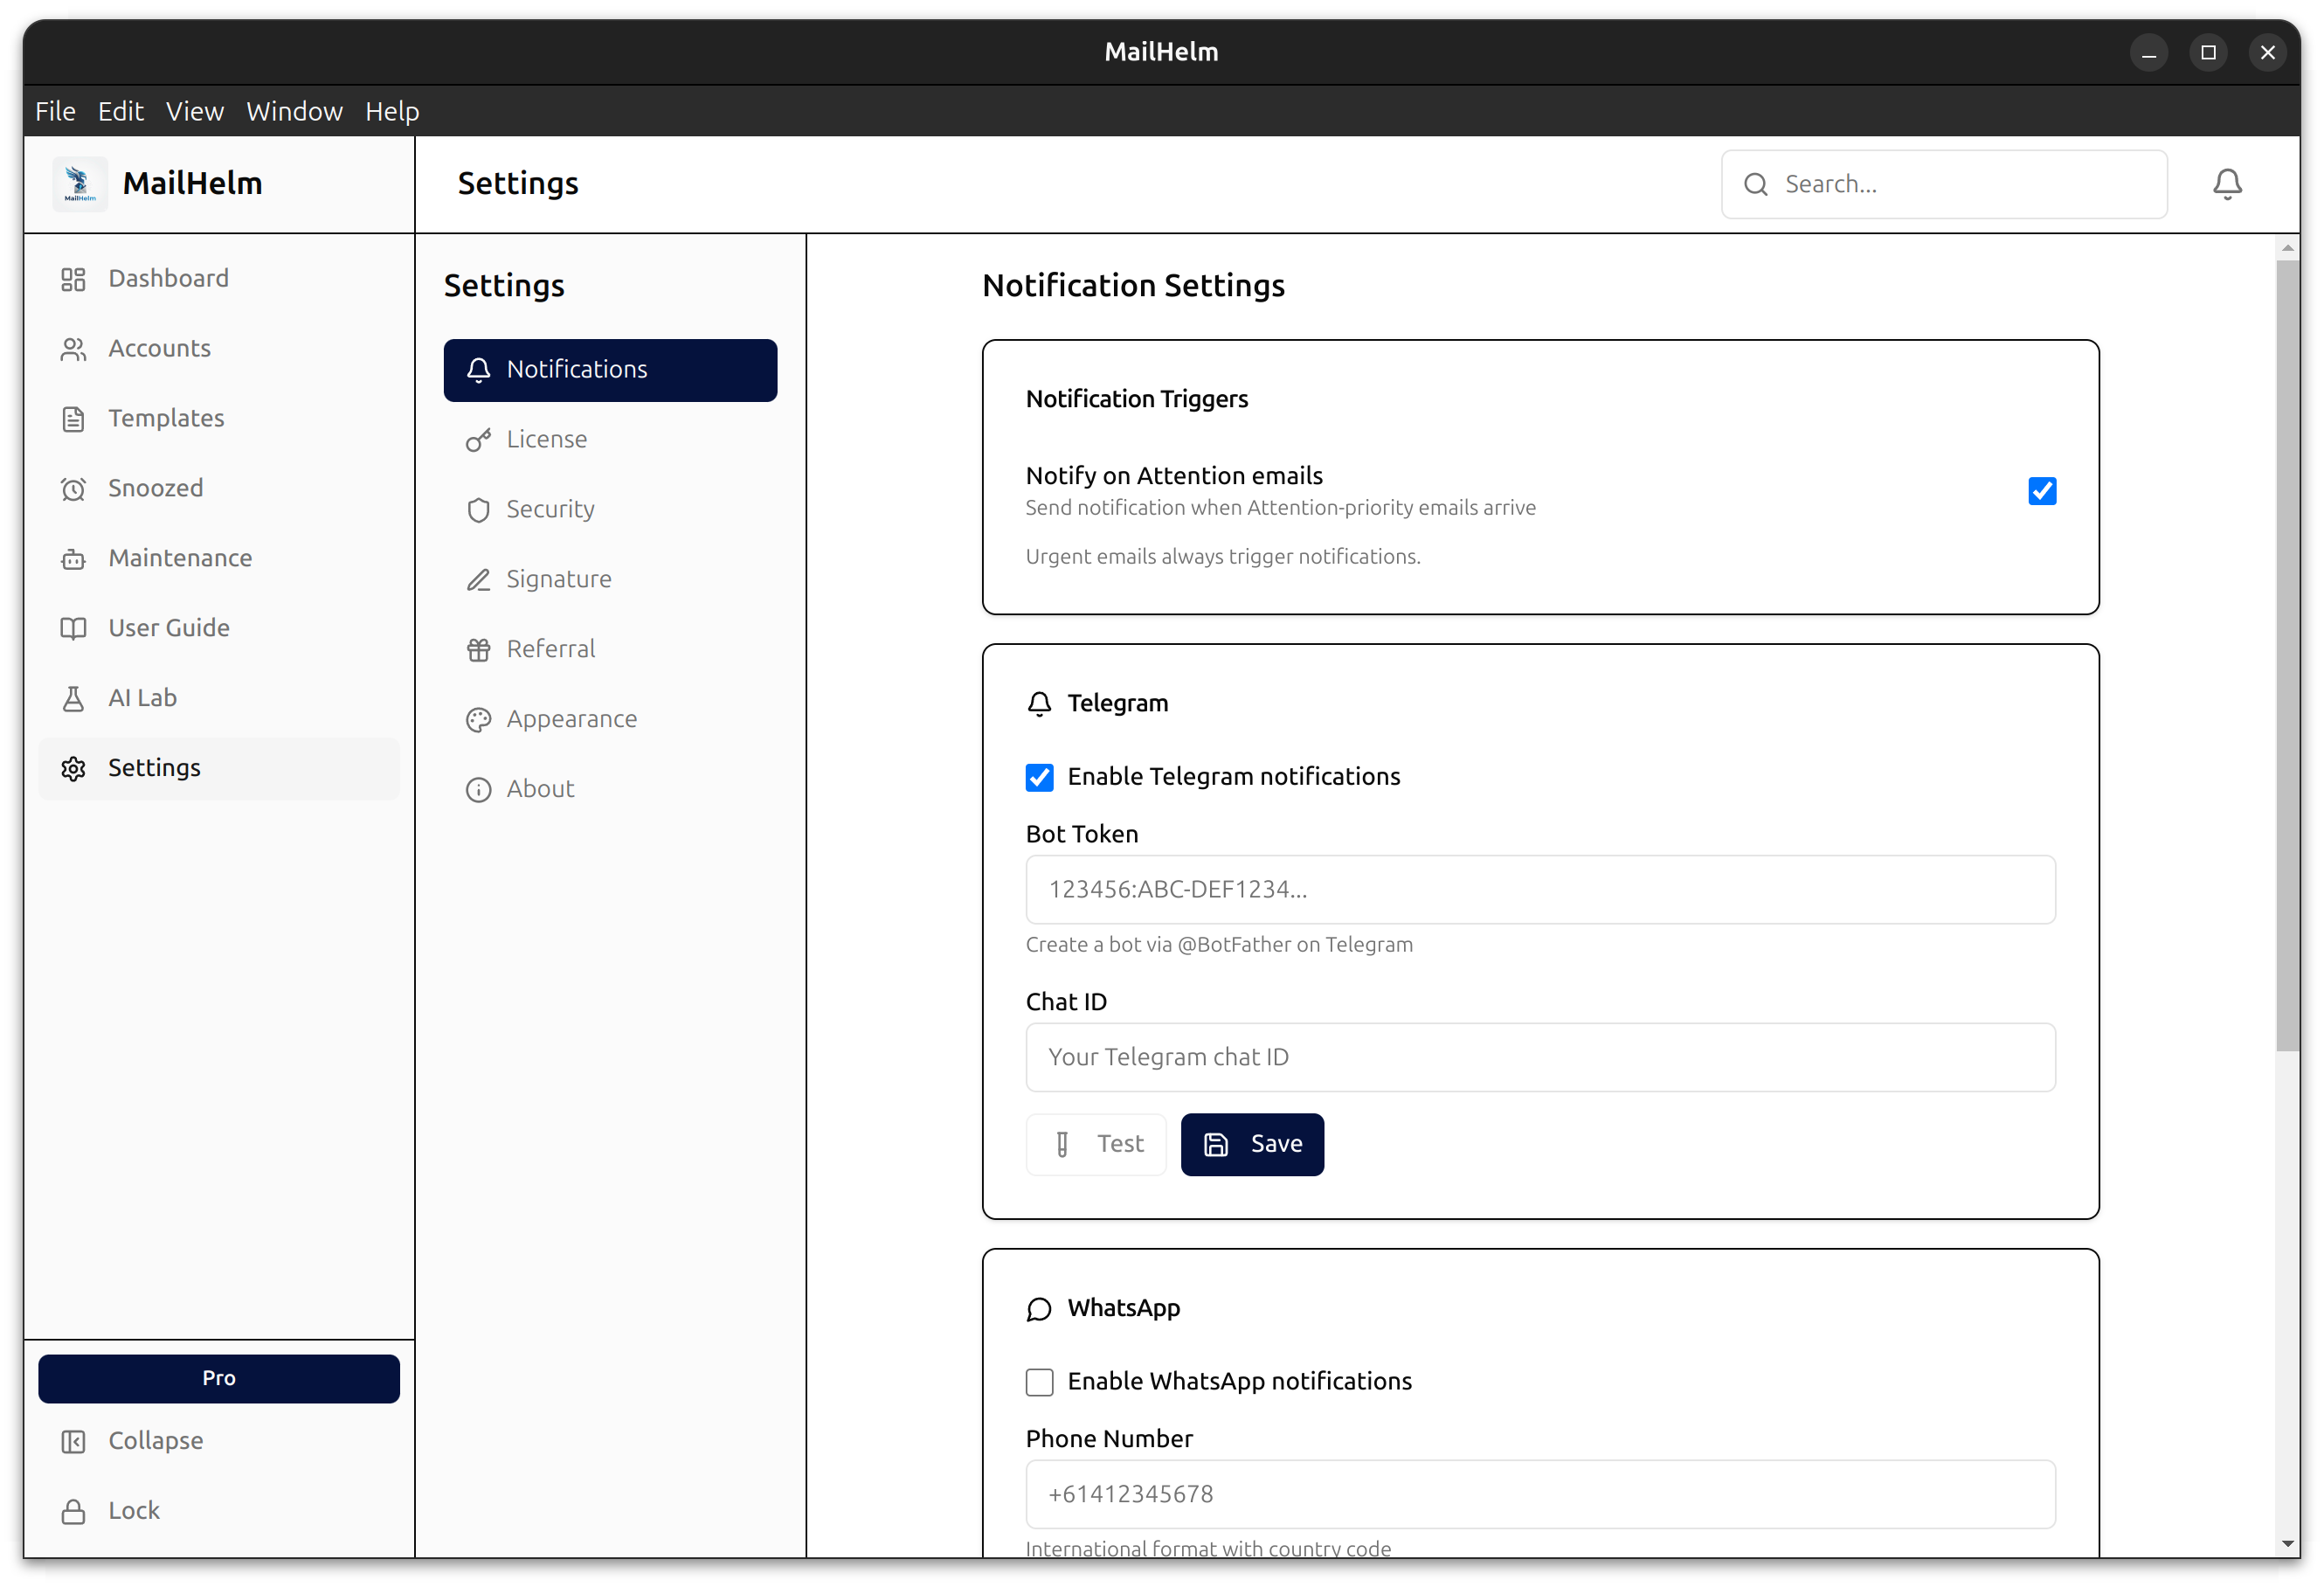Open the File menu
Viewport: 2324px width, 1587px height.
[x=55, y=111]
